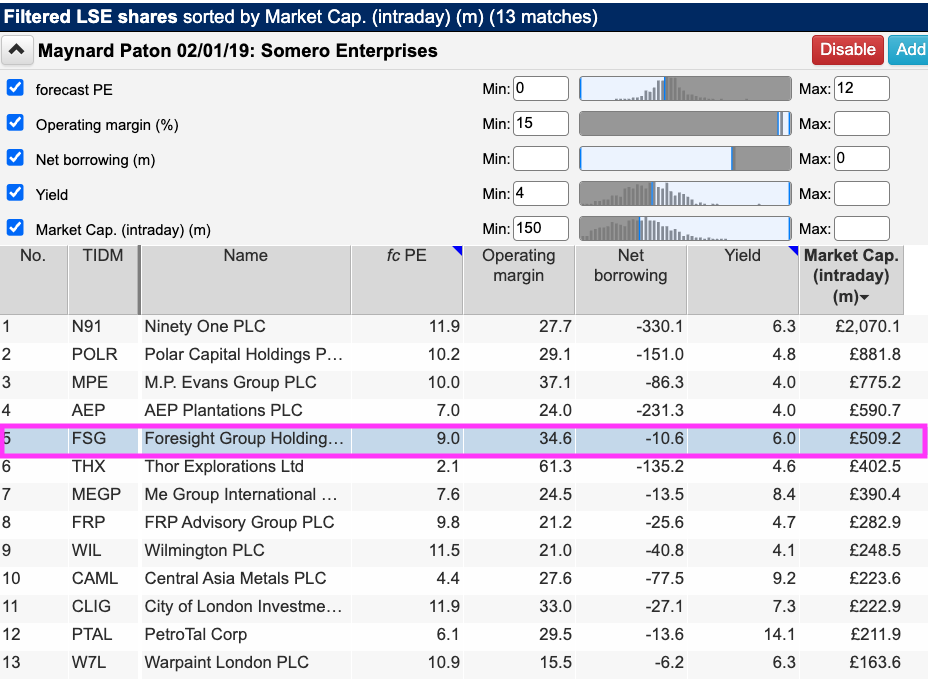Screen dimensions: 928x685
Task: Click yield value 14.1 for PetroTal
Action: (x=779, y=634)
